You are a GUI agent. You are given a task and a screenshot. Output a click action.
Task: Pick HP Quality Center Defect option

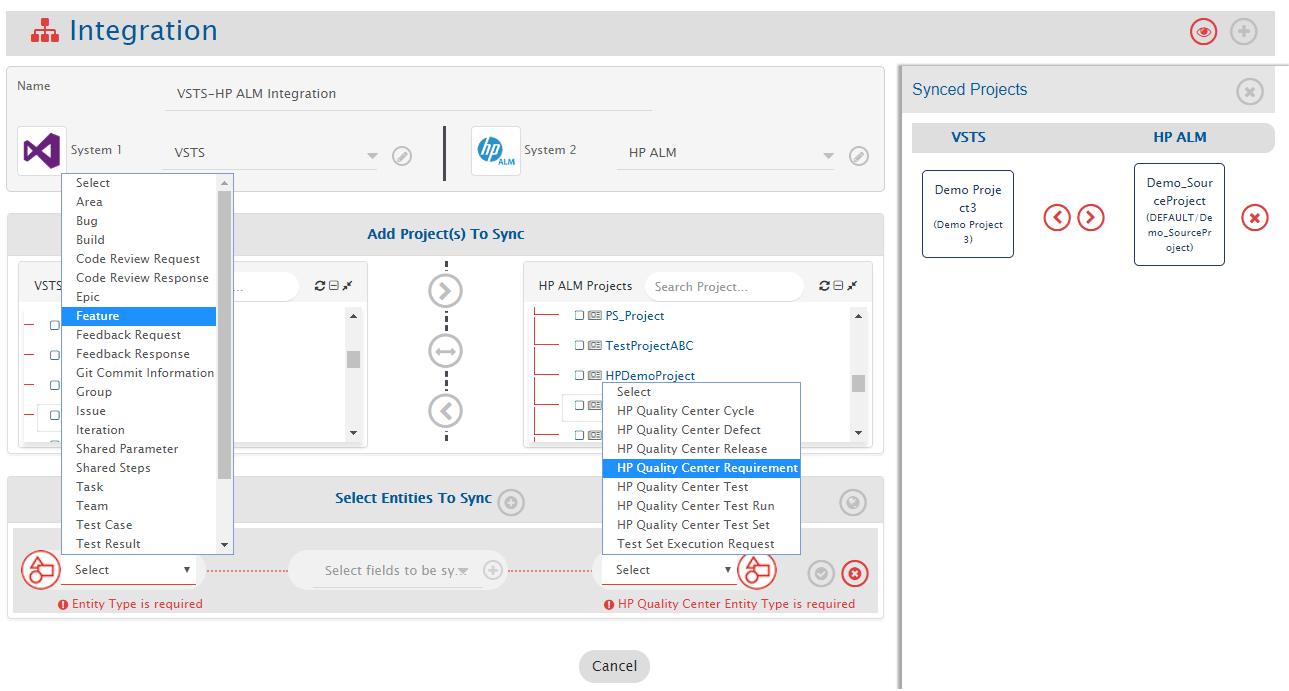click(x=688, y=430)
